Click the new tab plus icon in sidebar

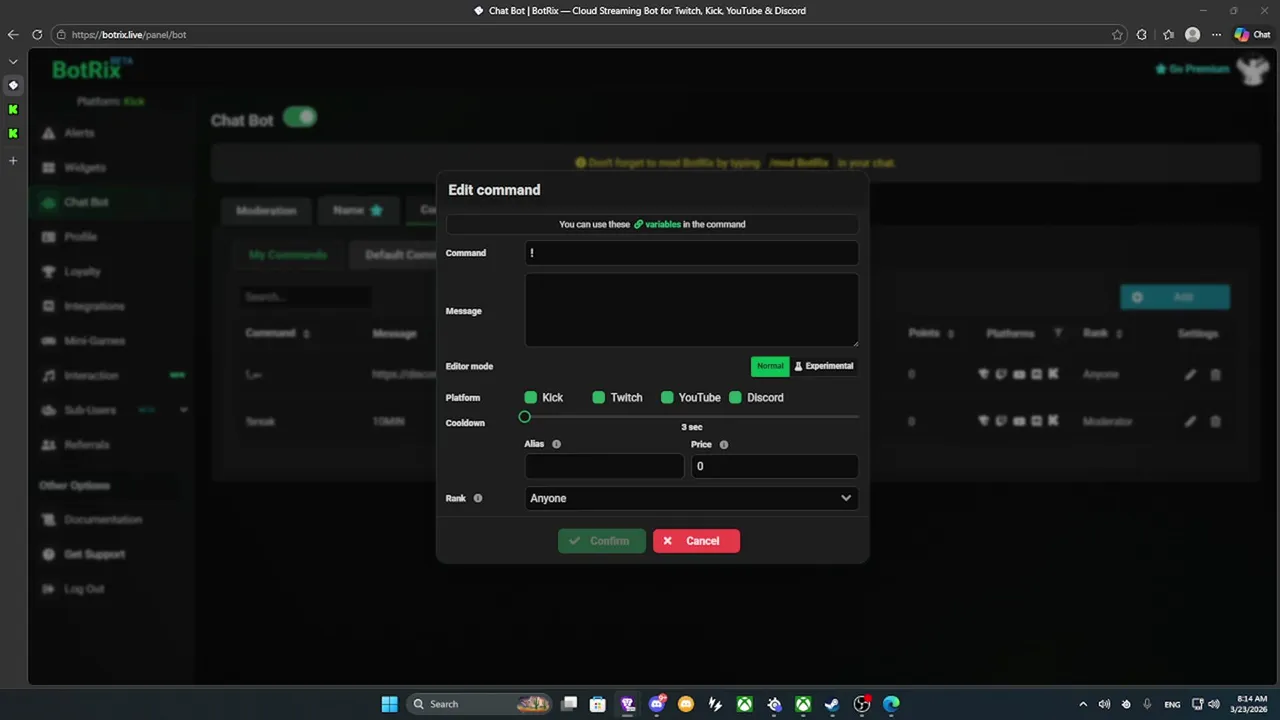click(x=13, y=160)
